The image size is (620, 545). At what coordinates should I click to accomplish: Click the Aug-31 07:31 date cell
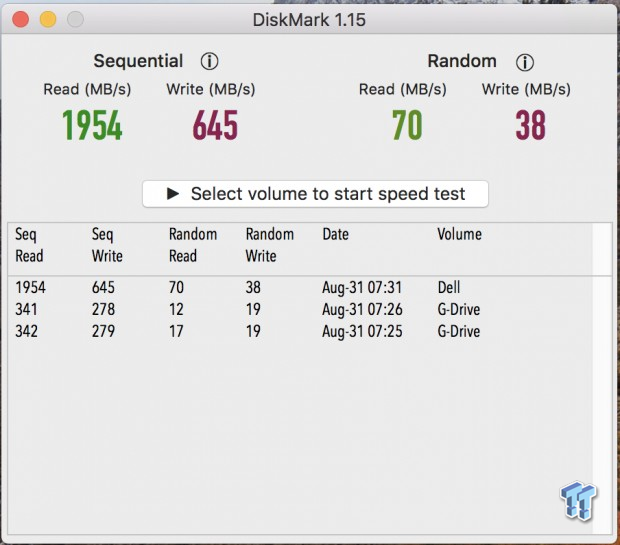coord(362,288)
